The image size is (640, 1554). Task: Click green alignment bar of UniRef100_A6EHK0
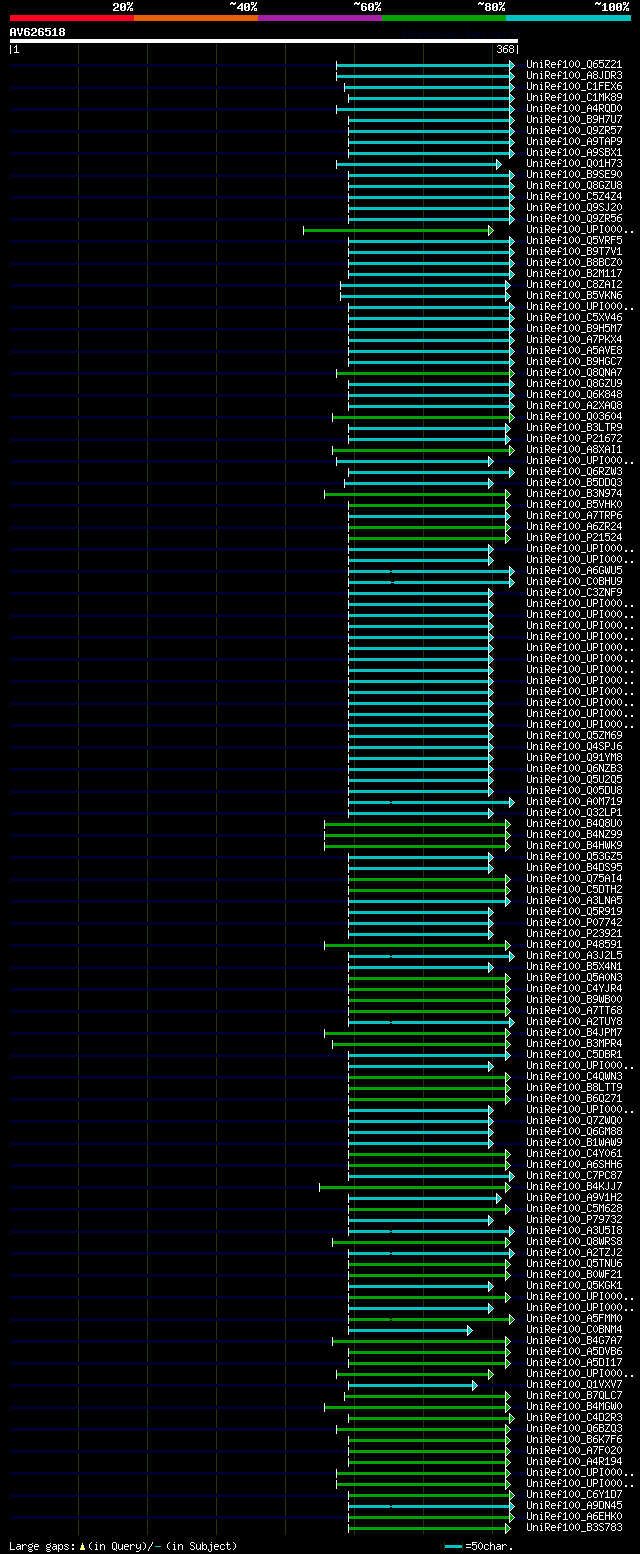[x=429, y=1516]
